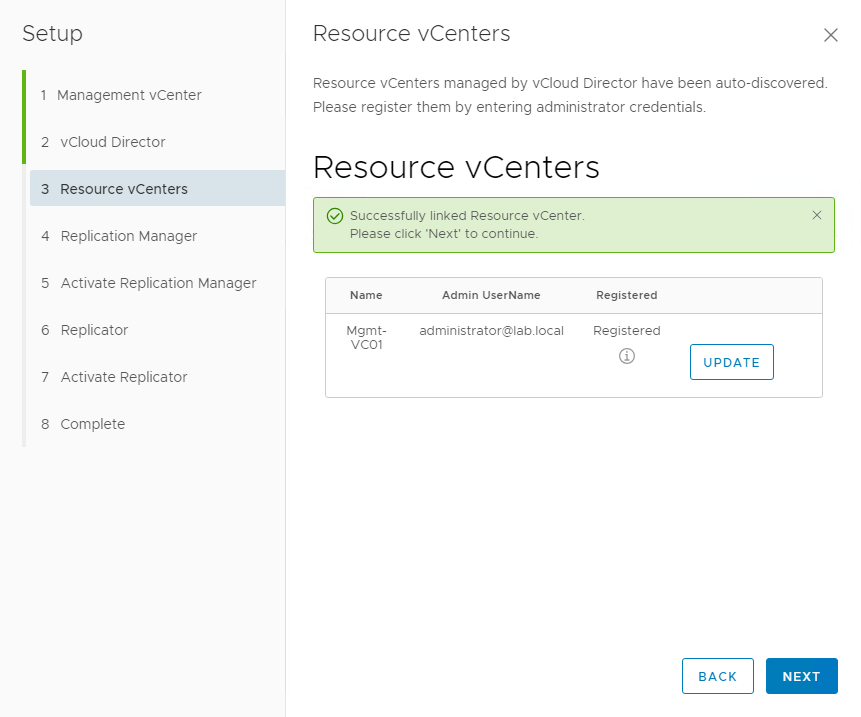Select the Mgmt-VC01 name cell

(x=366, y=338)
